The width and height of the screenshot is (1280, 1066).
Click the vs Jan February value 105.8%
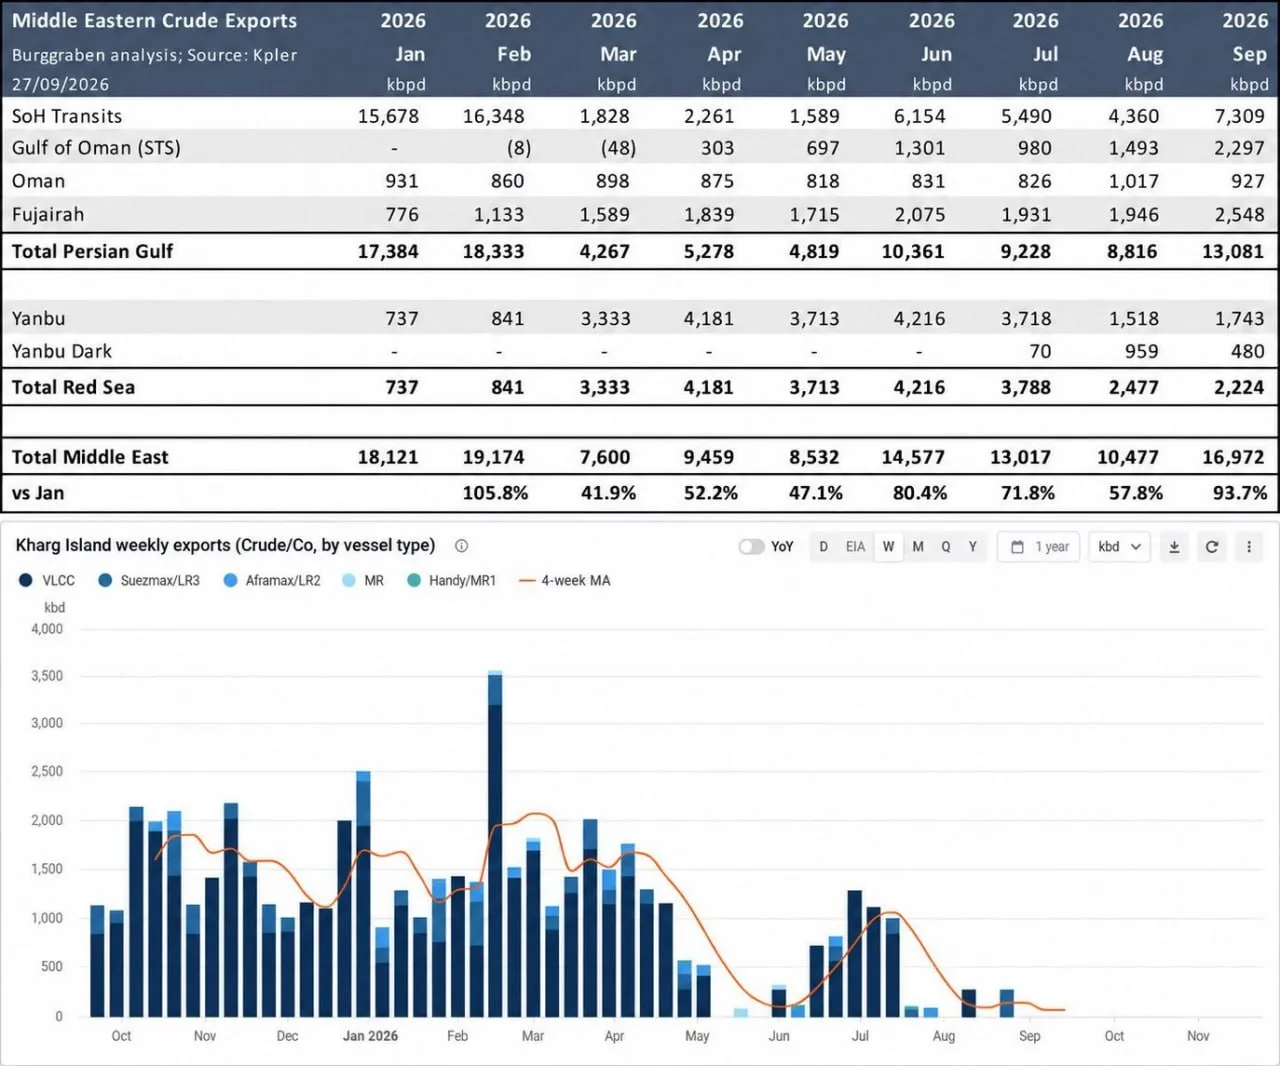click(495, 493)
